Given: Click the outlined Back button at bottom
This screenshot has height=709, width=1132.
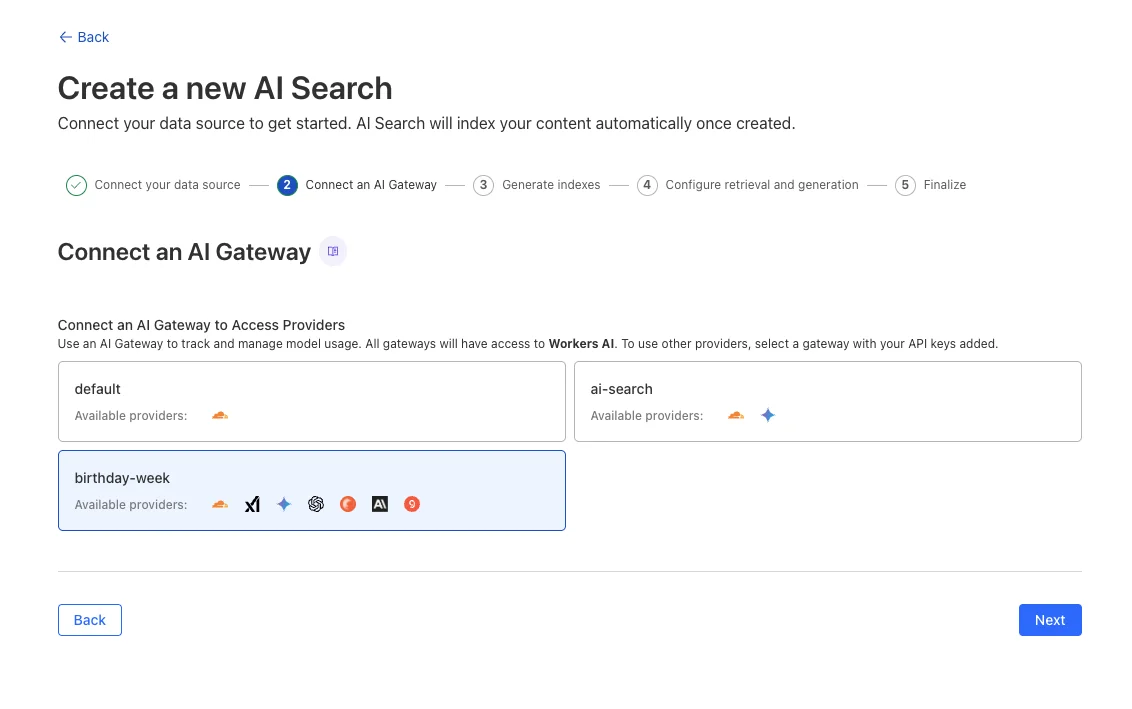Looking at the screenshot, I should (90, 620).
